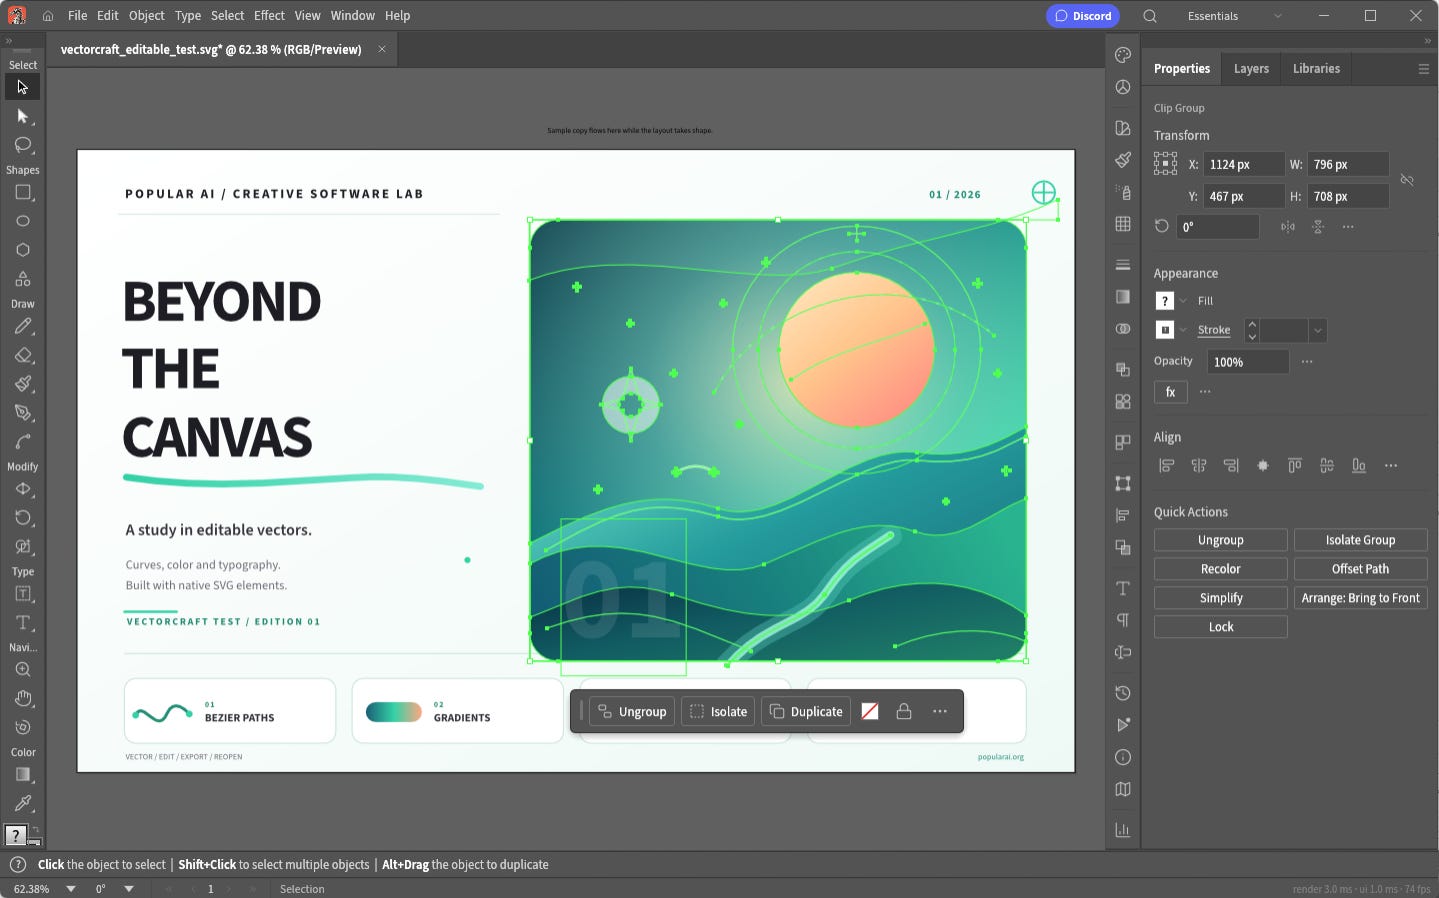The width and height of the screenshot is (1439, 898).
Task: Select the Direct Selection arrow tool
Action: [23, 116]
